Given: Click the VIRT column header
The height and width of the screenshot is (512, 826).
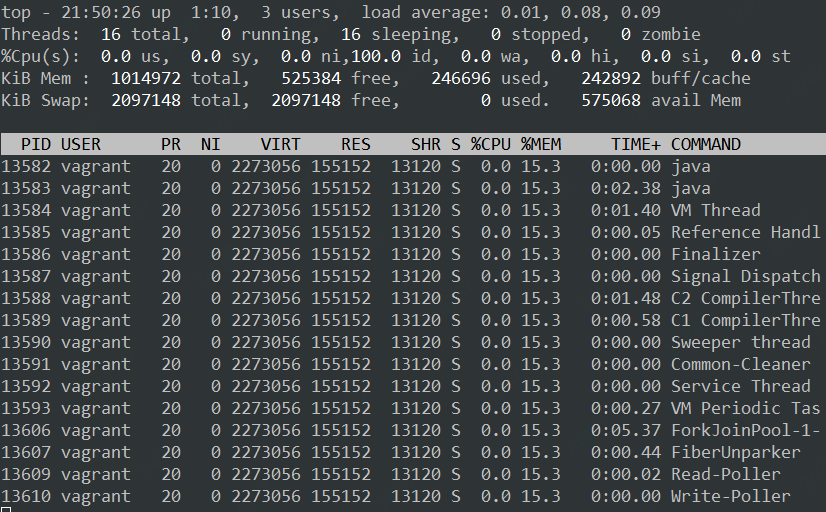Looking at the screenshot, I should [280, 144].
